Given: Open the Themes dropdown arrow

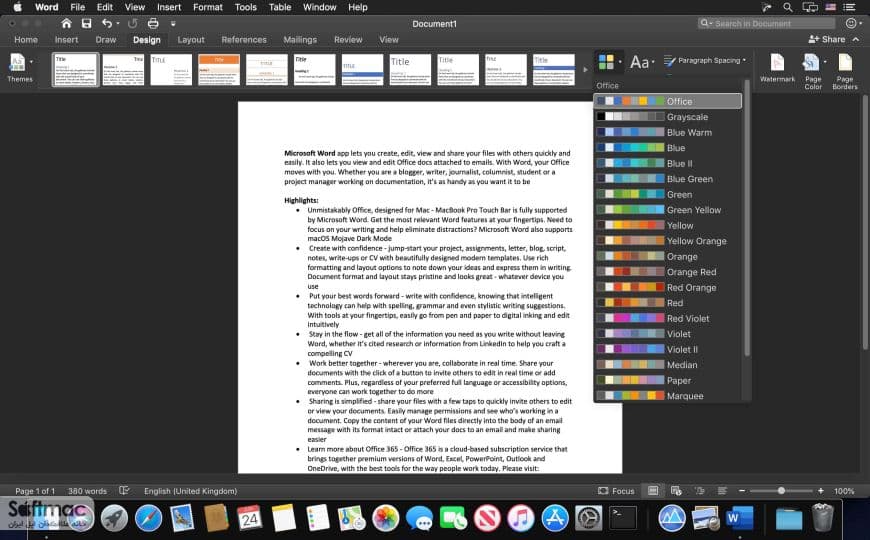Looking at the screenshot, I should (x=31, y=62).
